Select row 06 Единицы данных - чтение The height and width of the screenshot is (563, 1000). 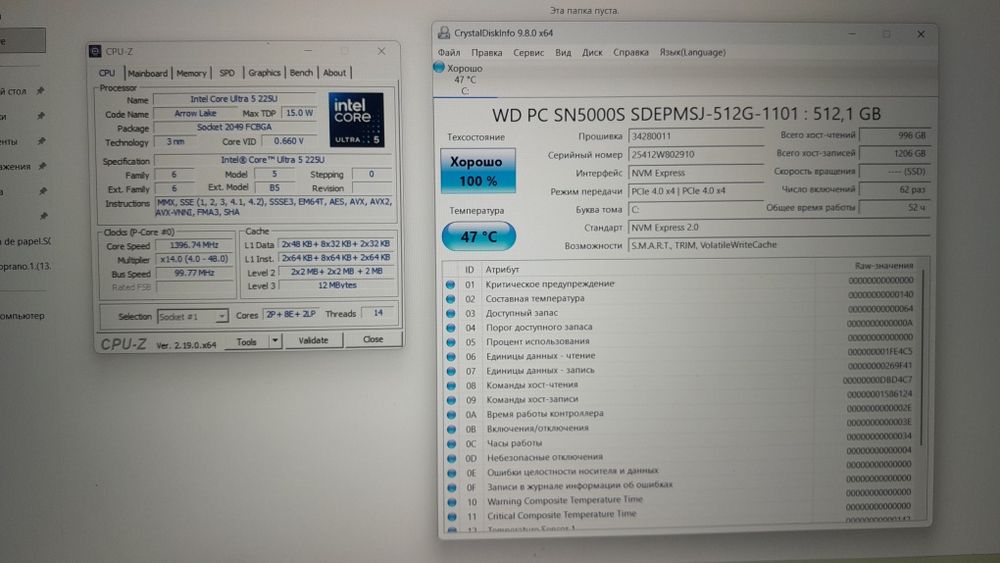point(680,355)
